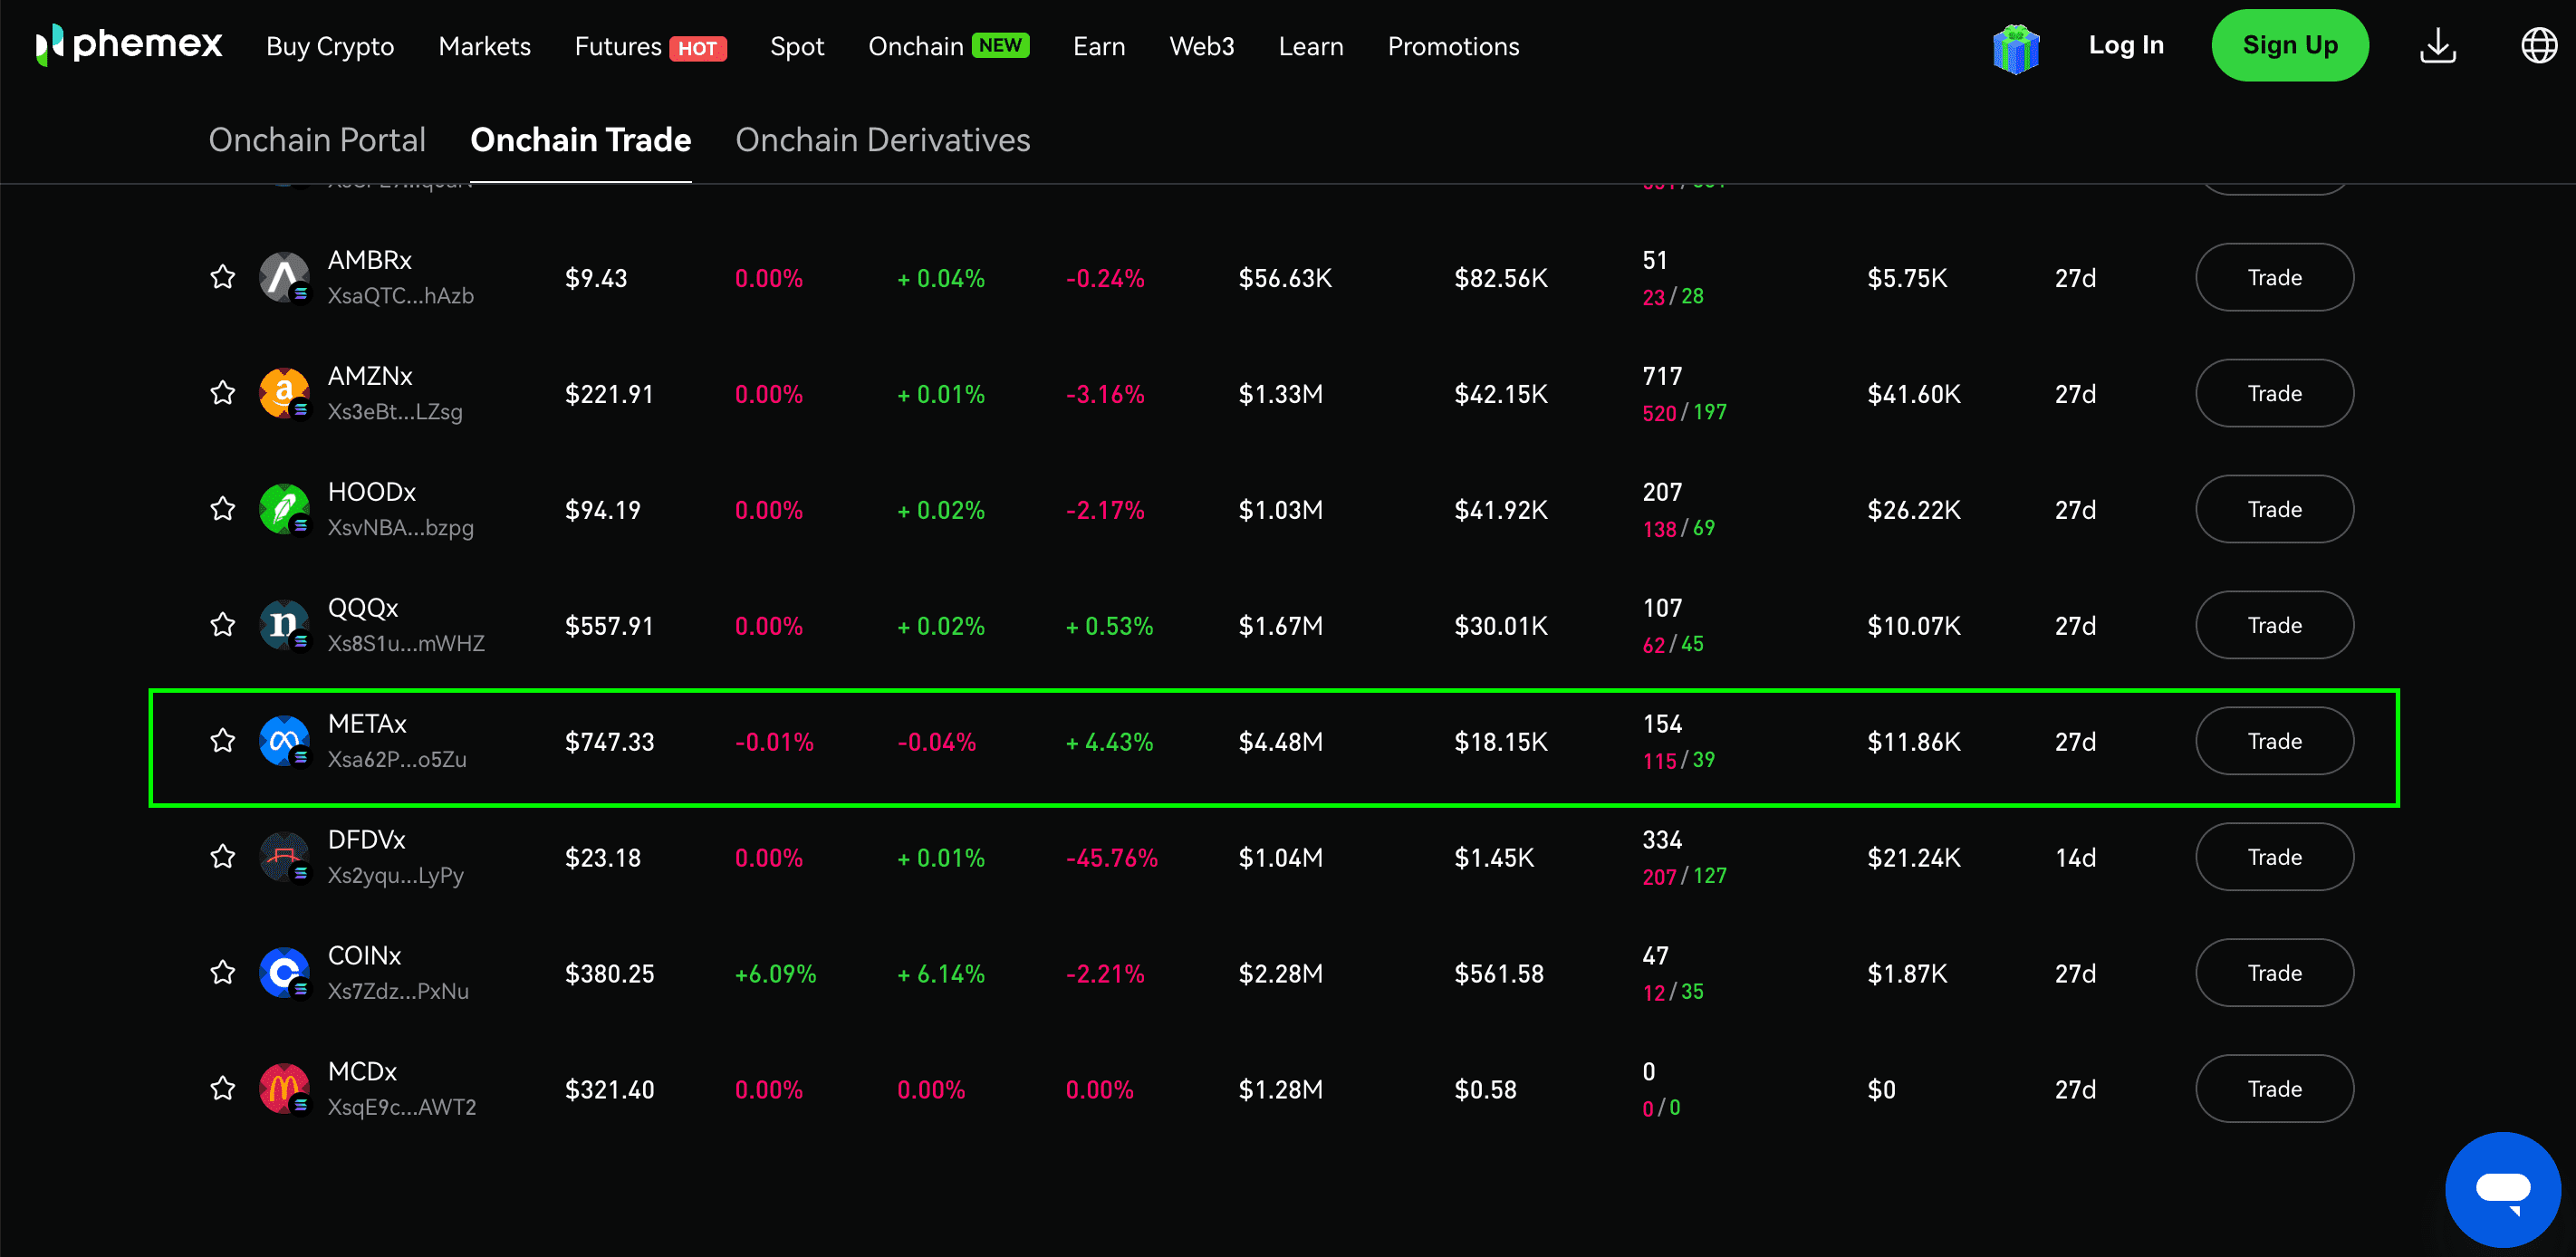Favorite HOODx with the star
The height and width of the screenshot is (1257, 2576).
[x=222, y=509]
